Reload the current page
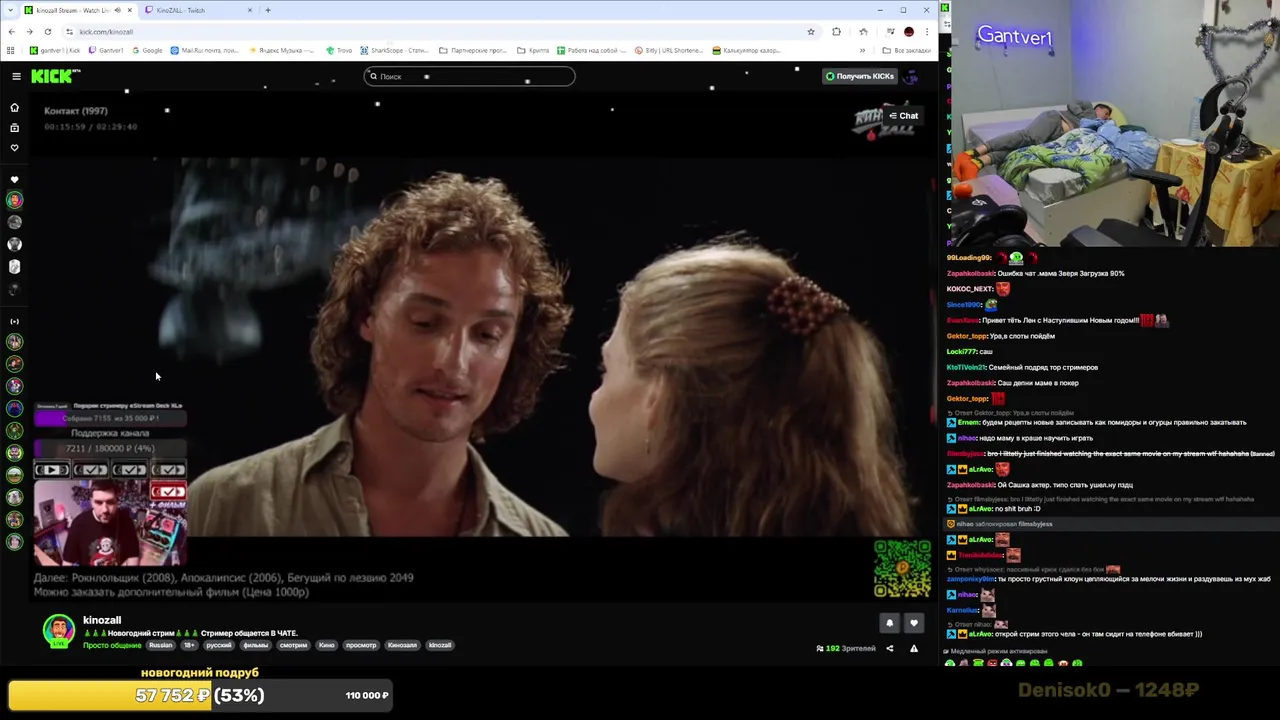This screenshot has height=720, width=1280. tap(50, 31)
